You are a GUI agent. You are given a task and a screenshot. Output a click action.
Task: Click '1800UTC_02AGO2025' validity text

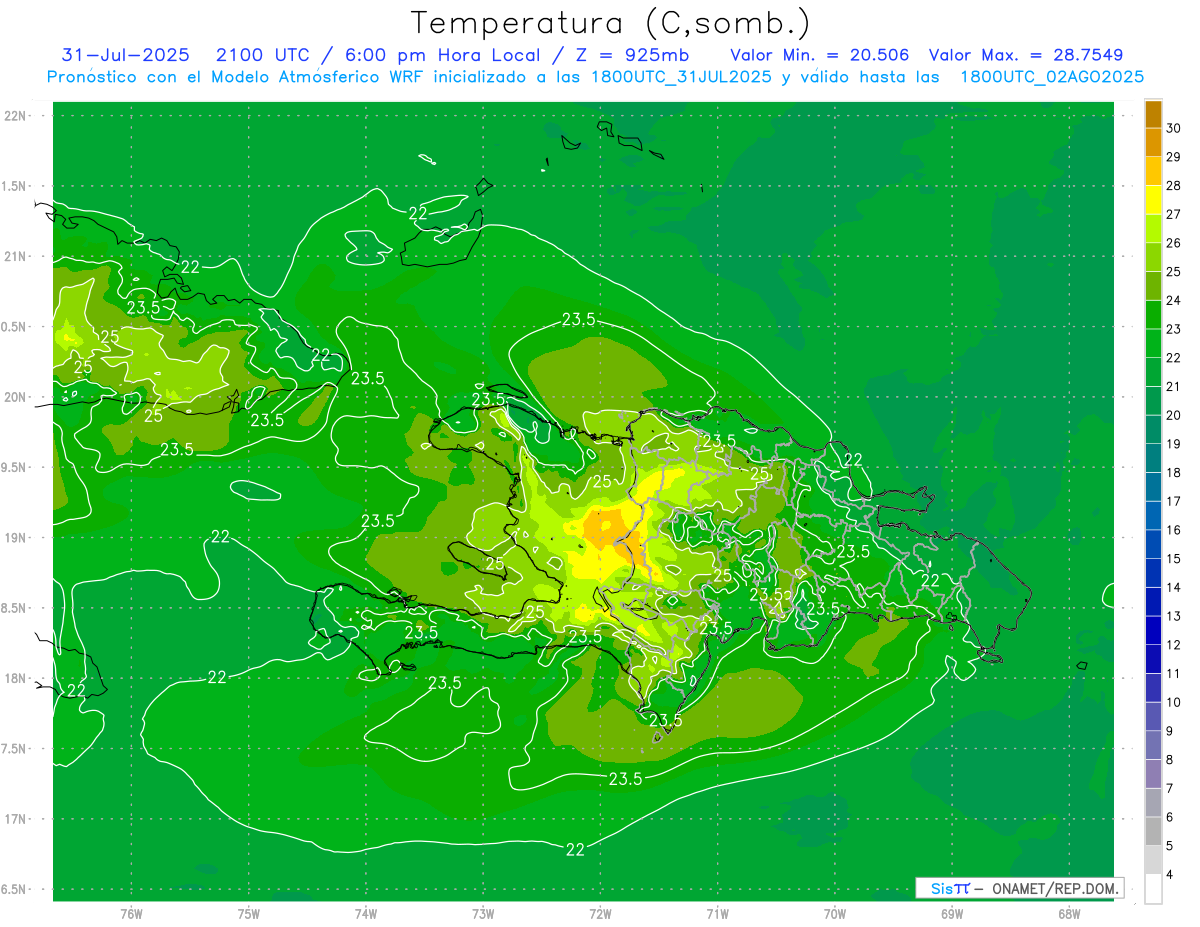pyautogui.click(x=1051, y=77)
